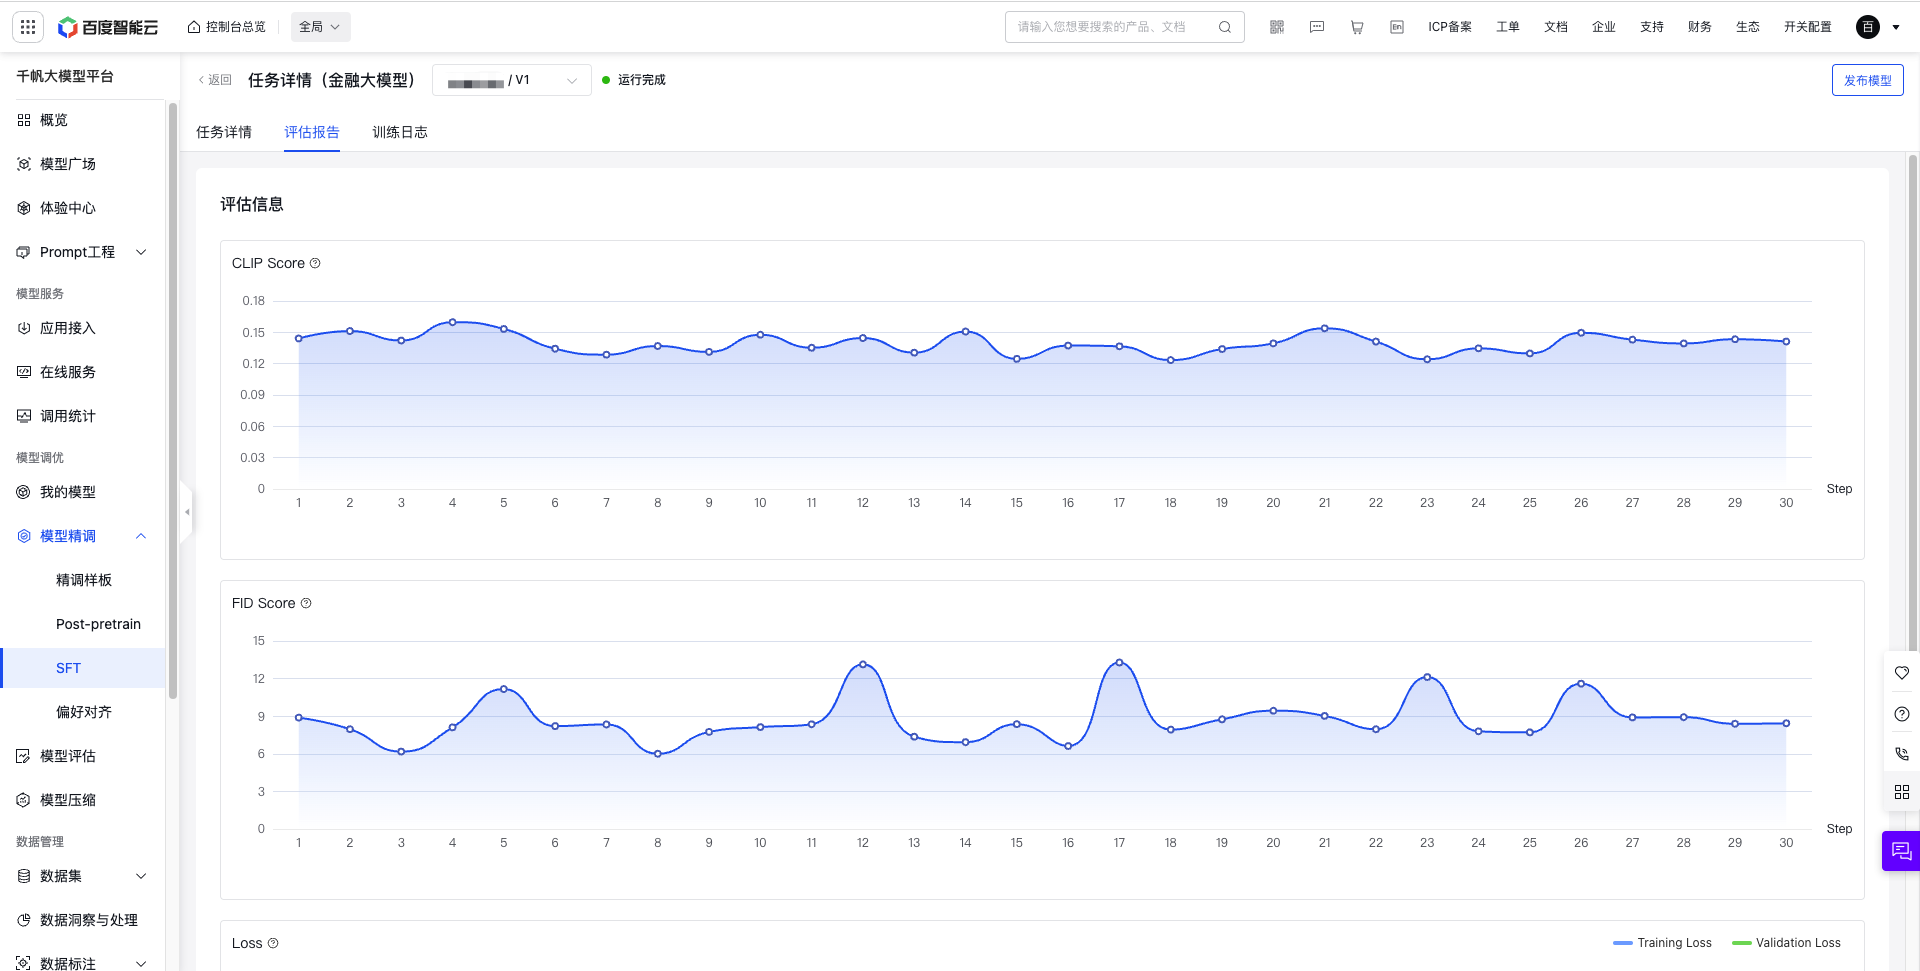Open the account dropdown arrow
The width and height of the screenshot is (1920, 971).
coord(1896,27)
